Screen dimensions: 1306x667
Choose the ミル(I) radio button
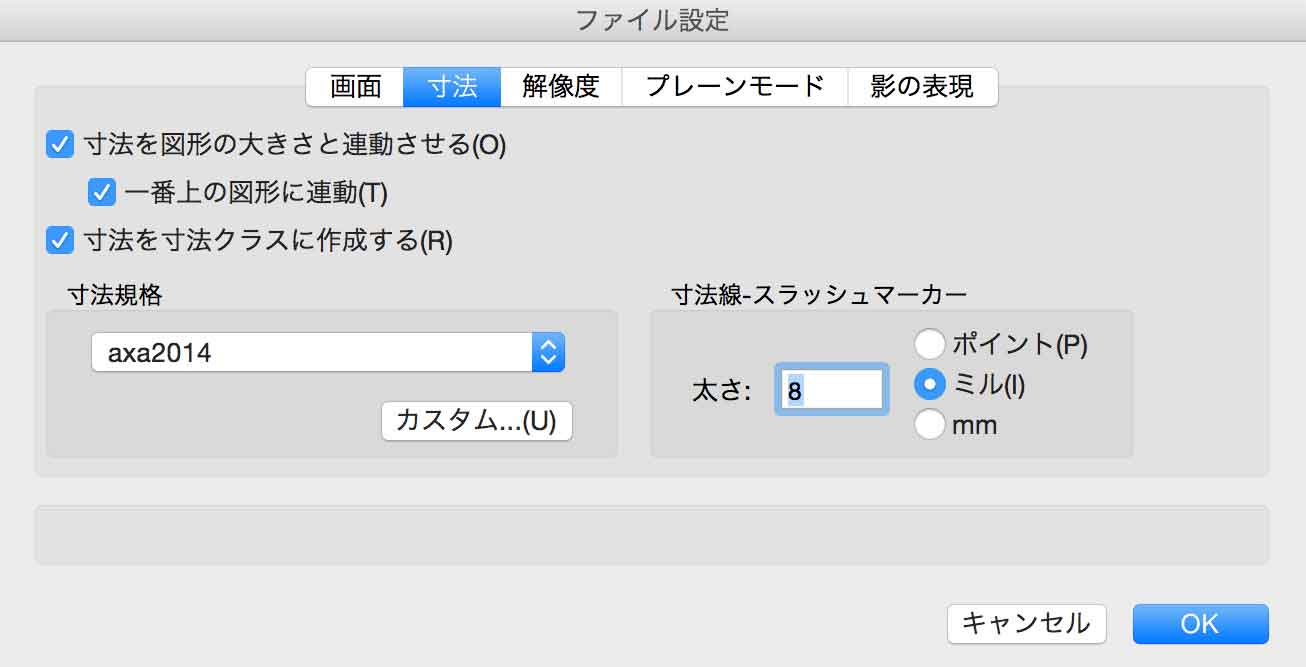(930, 385)
